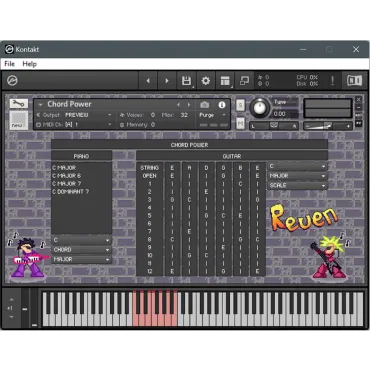Raise keyboard octave with the up arrow
The image size is (370, 370).
(12, 299)
